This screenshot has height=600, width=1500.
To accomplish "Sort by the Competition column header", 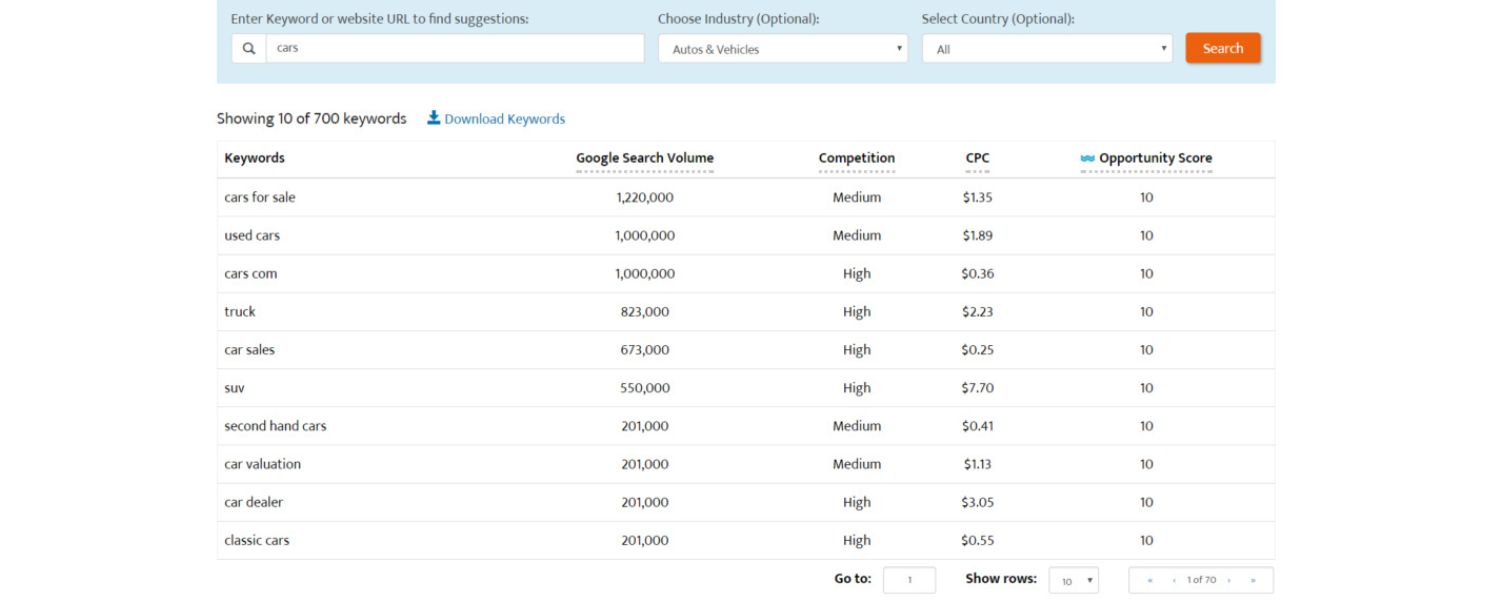I will 856,158.
